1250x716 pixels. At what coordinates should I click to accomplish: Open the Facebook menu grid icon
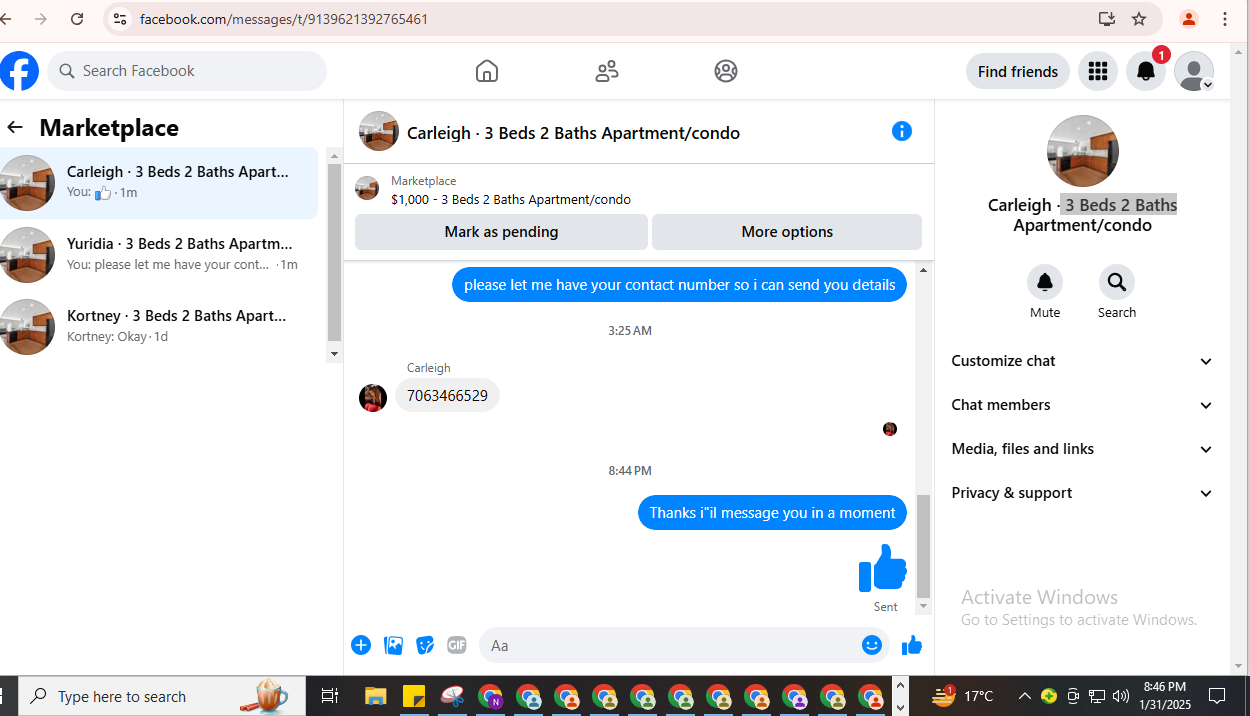click(x=1098, y=71)
